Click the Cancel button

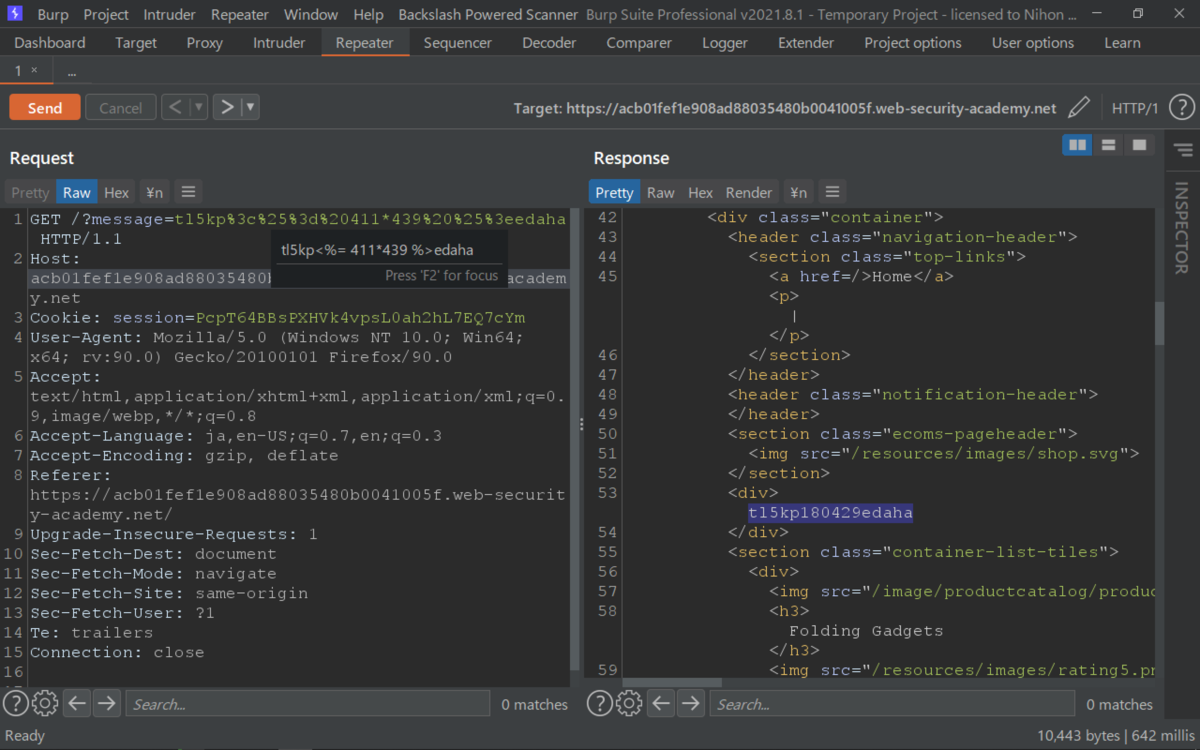click(121, 108)
